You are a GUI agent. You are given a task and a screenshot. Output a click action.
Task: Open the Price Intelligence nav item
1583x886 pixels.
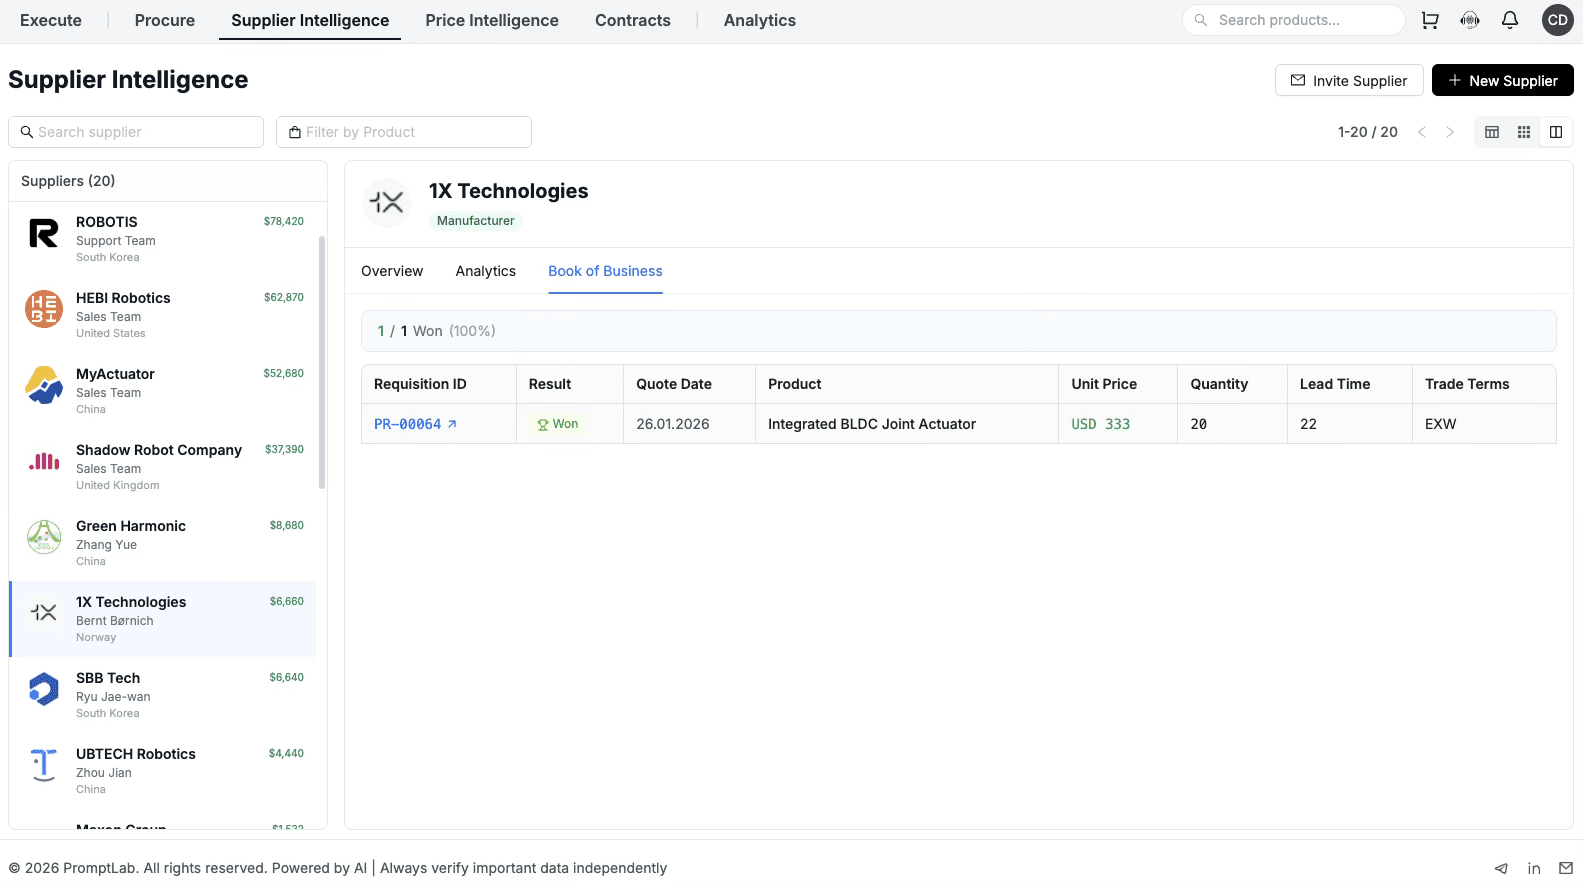492,20
